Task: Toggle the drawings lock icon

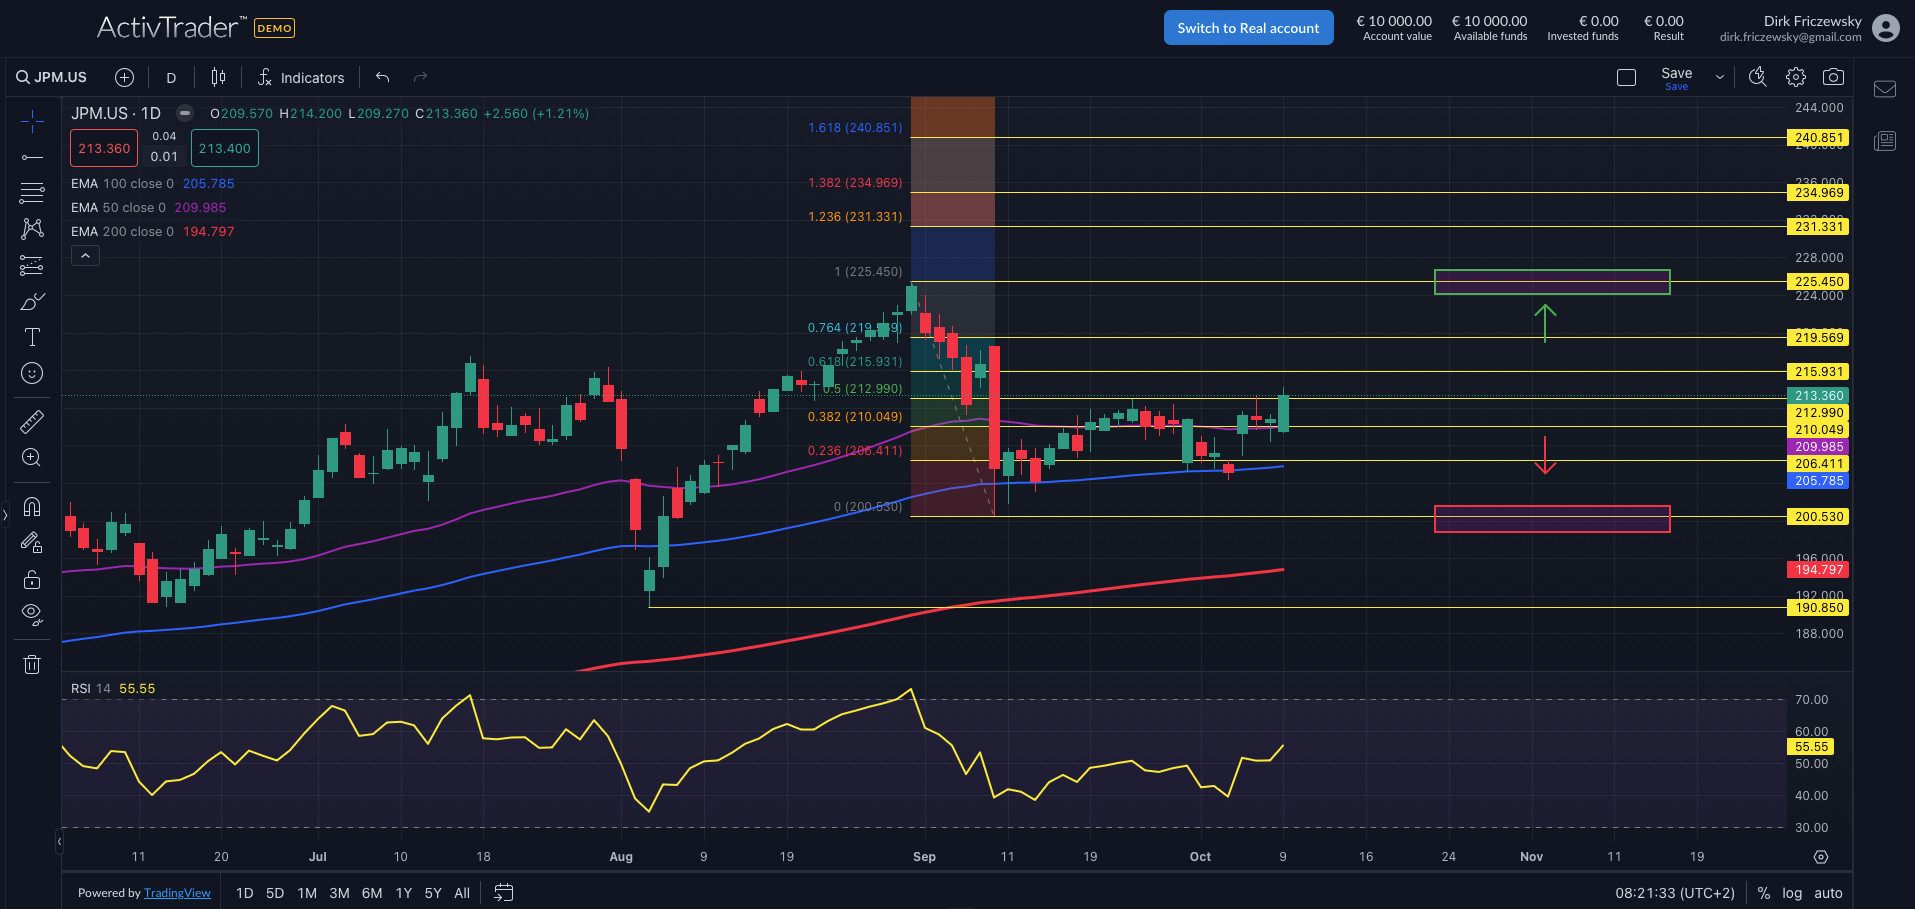Action: point(32,579)
